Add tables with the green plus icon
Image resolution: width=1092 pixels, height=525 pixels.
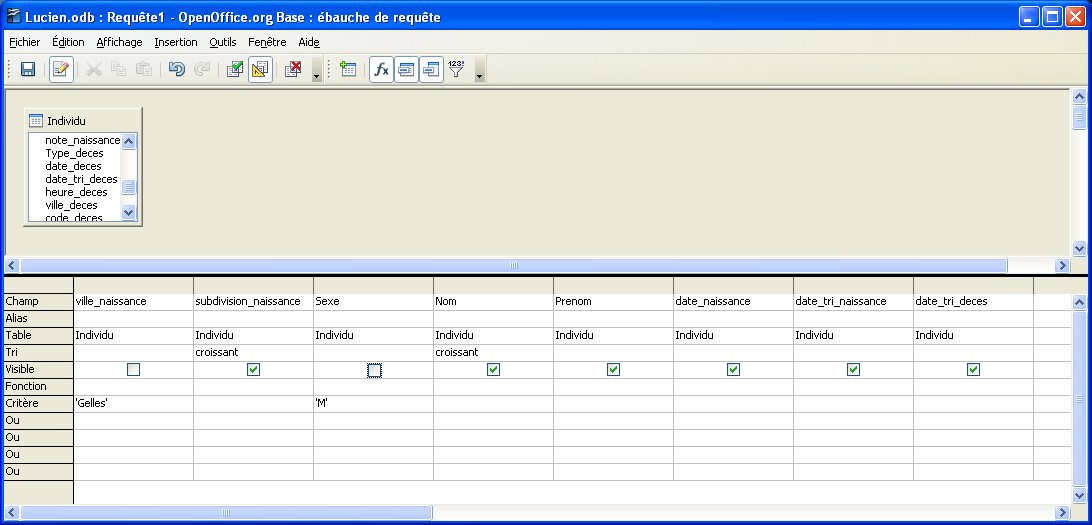click(x=348, y=70)
